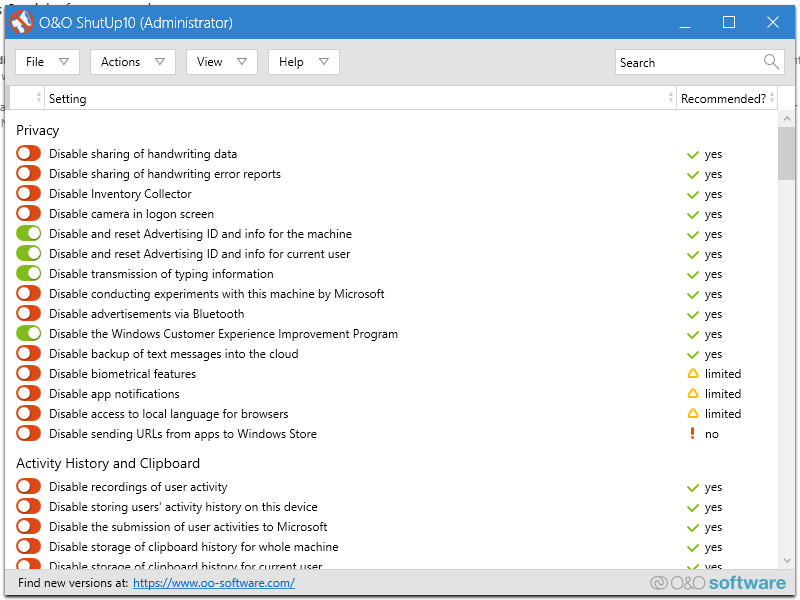The image size is (800, 600).
Task: Switch off Windows Customer Experience Improvement Program toggle
Action: click(28, 333)
